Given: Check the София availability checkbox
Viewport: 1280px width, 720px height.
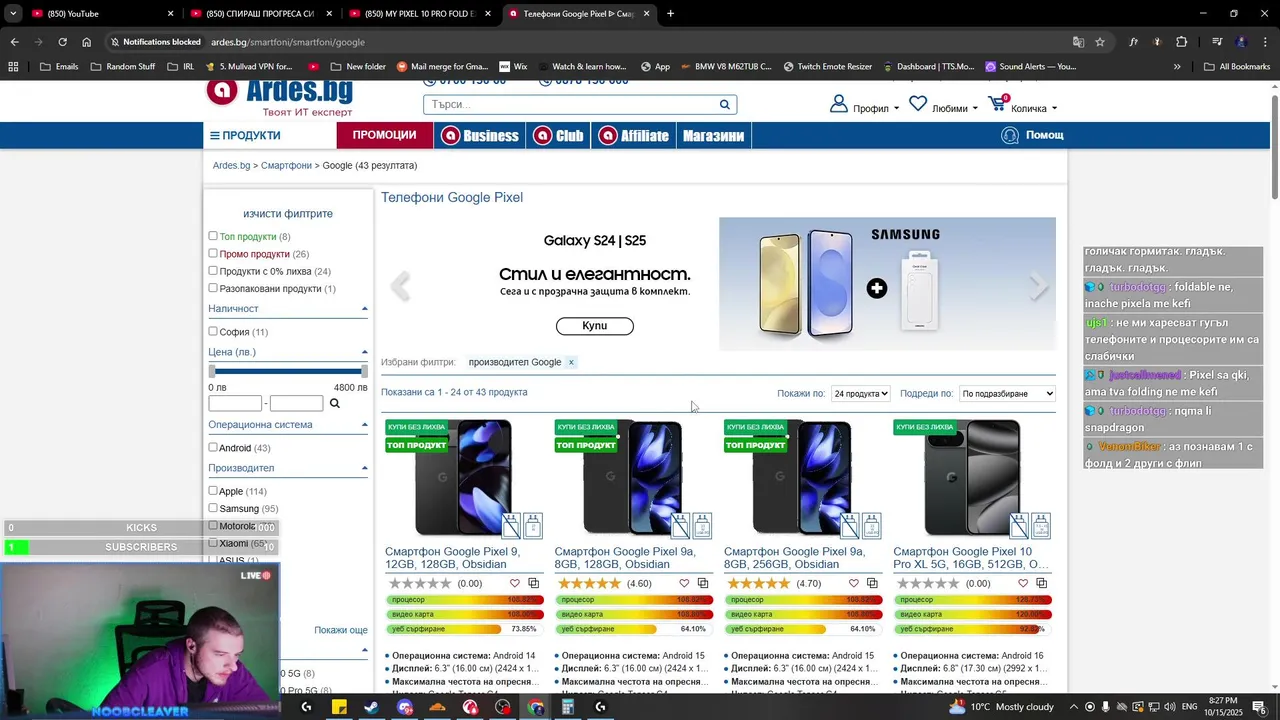Looking at the screenshot, I should point(213,331).
